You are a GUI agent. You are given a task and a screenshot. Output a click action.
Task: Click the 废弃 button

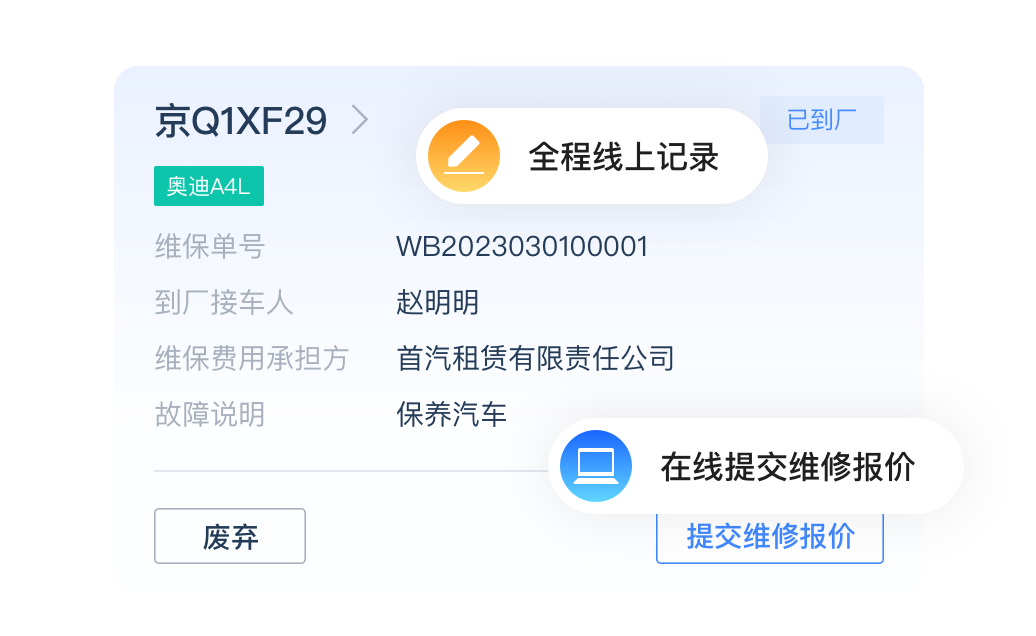(x=230, y=536)
